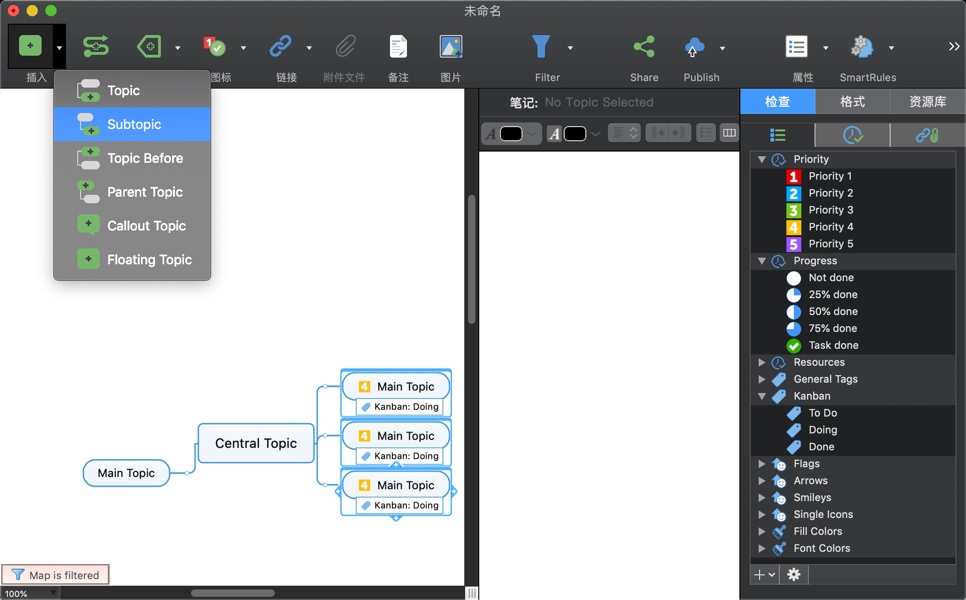Expand the Resources section
This screenshot has height=600, width=966.
[x=762, y=362]
